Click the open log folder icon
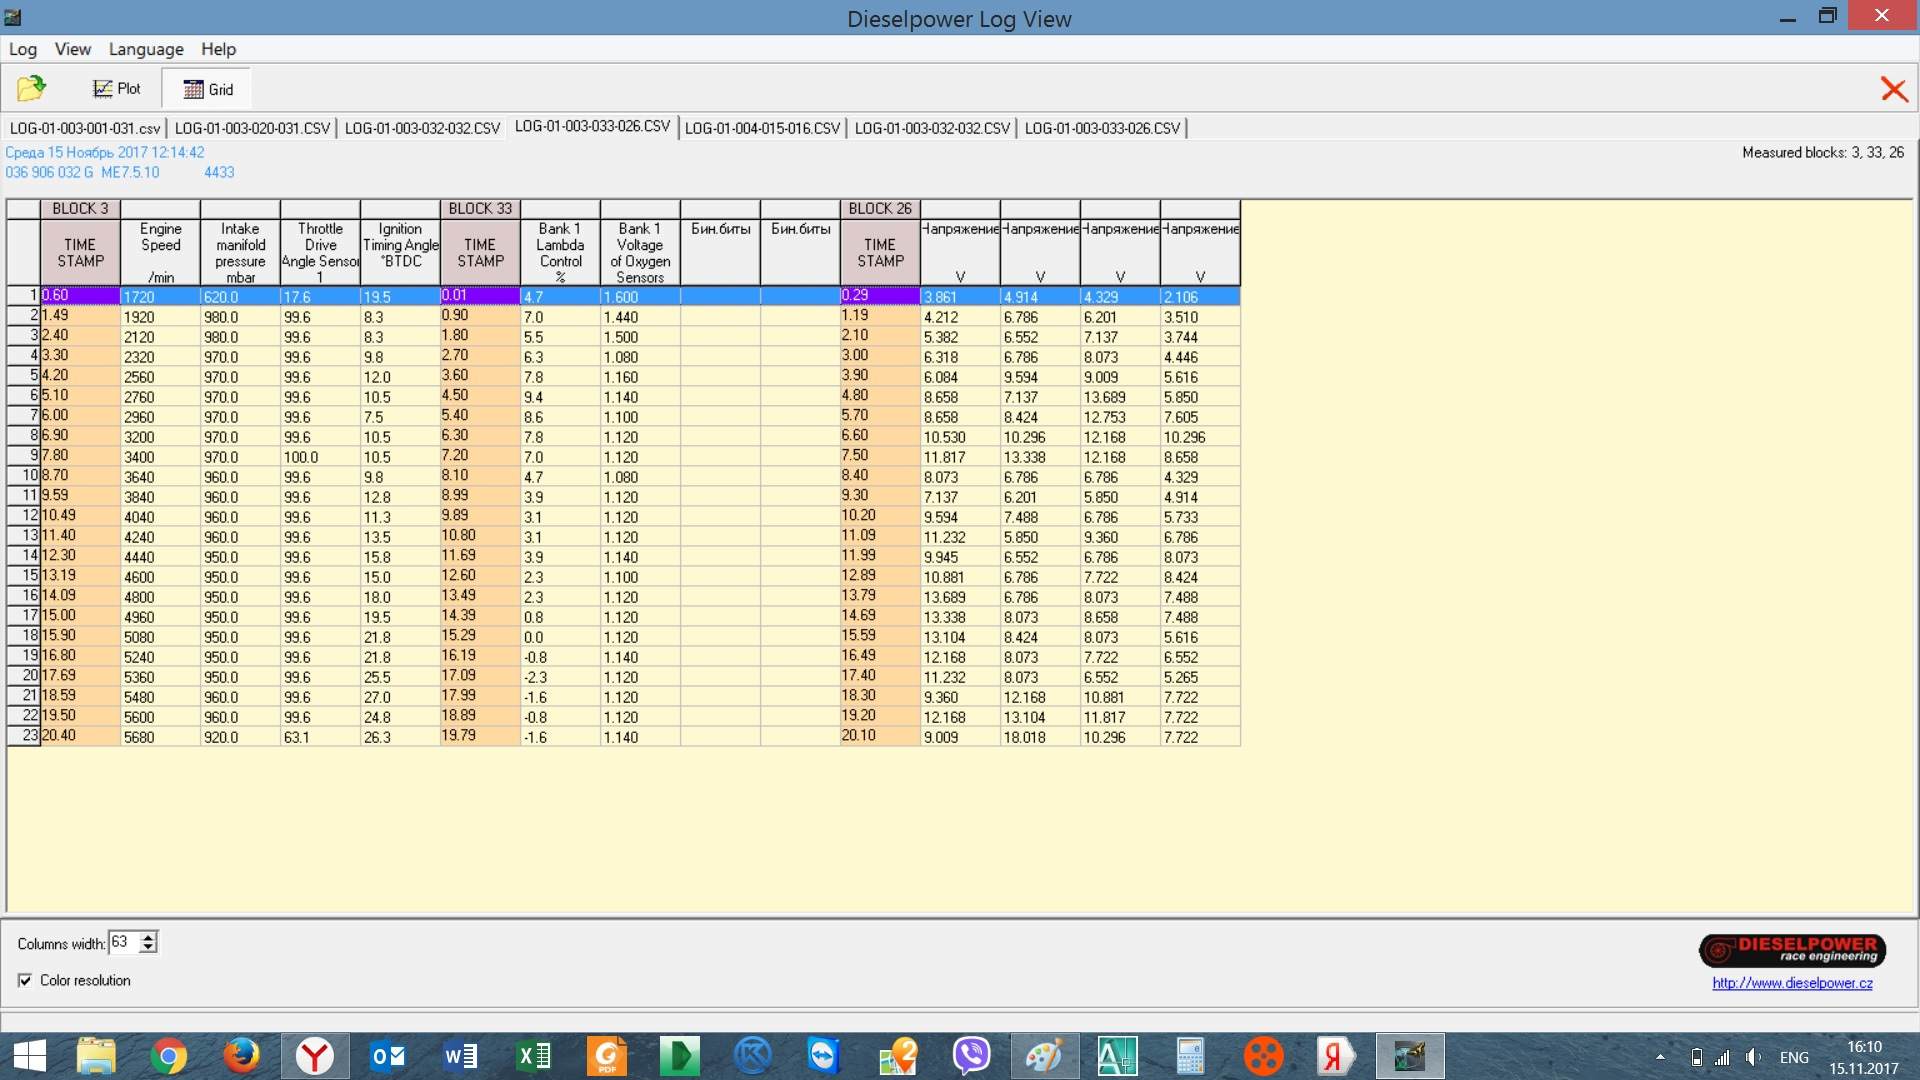This screenshot has width=1920, height=1080. pyautogui.click(x=32, y=89)
